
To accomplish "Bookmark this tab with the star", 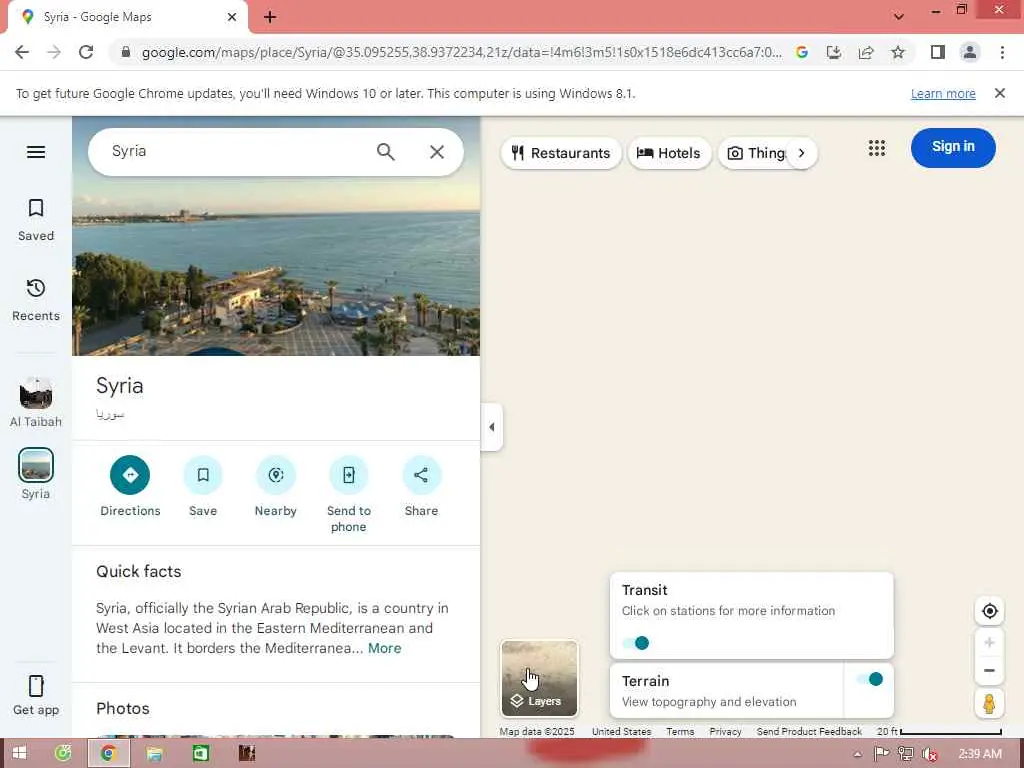I will (898, 52).
